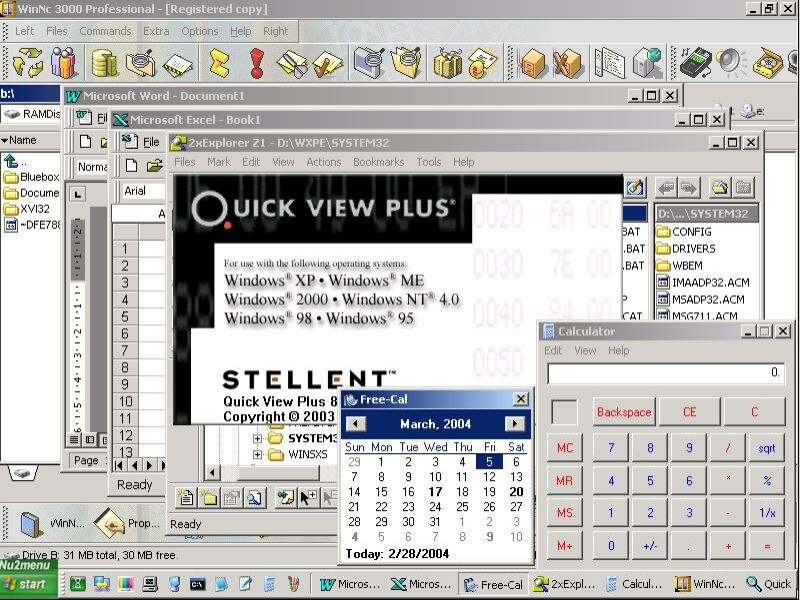The image size is (800, 600).
Task: Click the +/- sign button in Calculator
Action: pyautogui.click(x=650, y=545)
